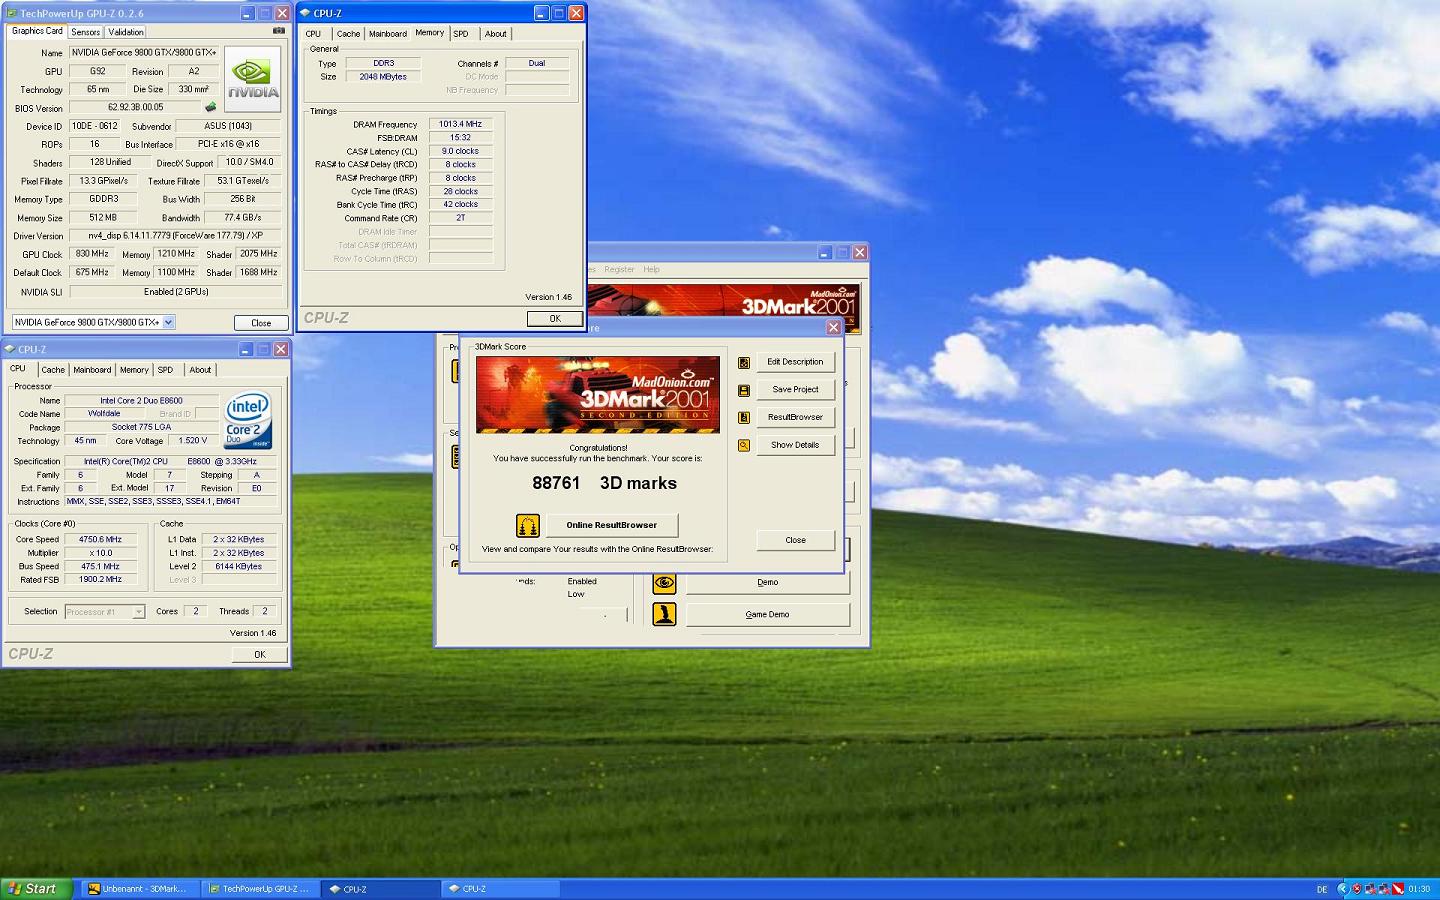Switch to the first CPU-Z taskbar item
The image size is (1440, 900).
click(382, 888)
